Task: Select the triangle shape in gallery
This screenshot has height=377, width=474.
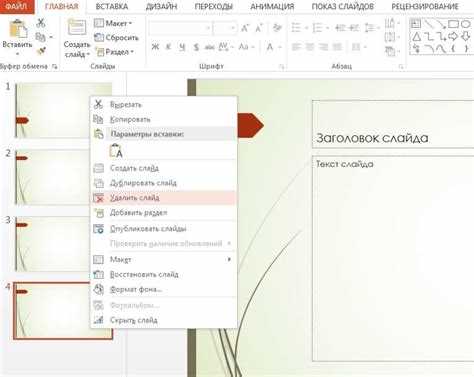Action: [x=417, y=37]
